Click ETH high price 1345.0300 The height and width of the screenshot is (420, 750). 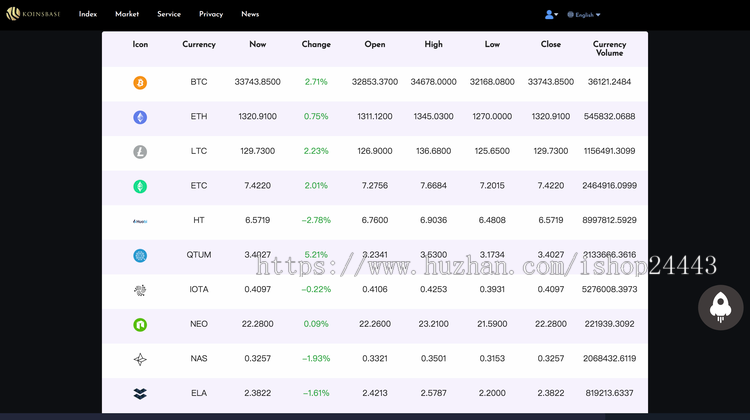coord(433,116)
